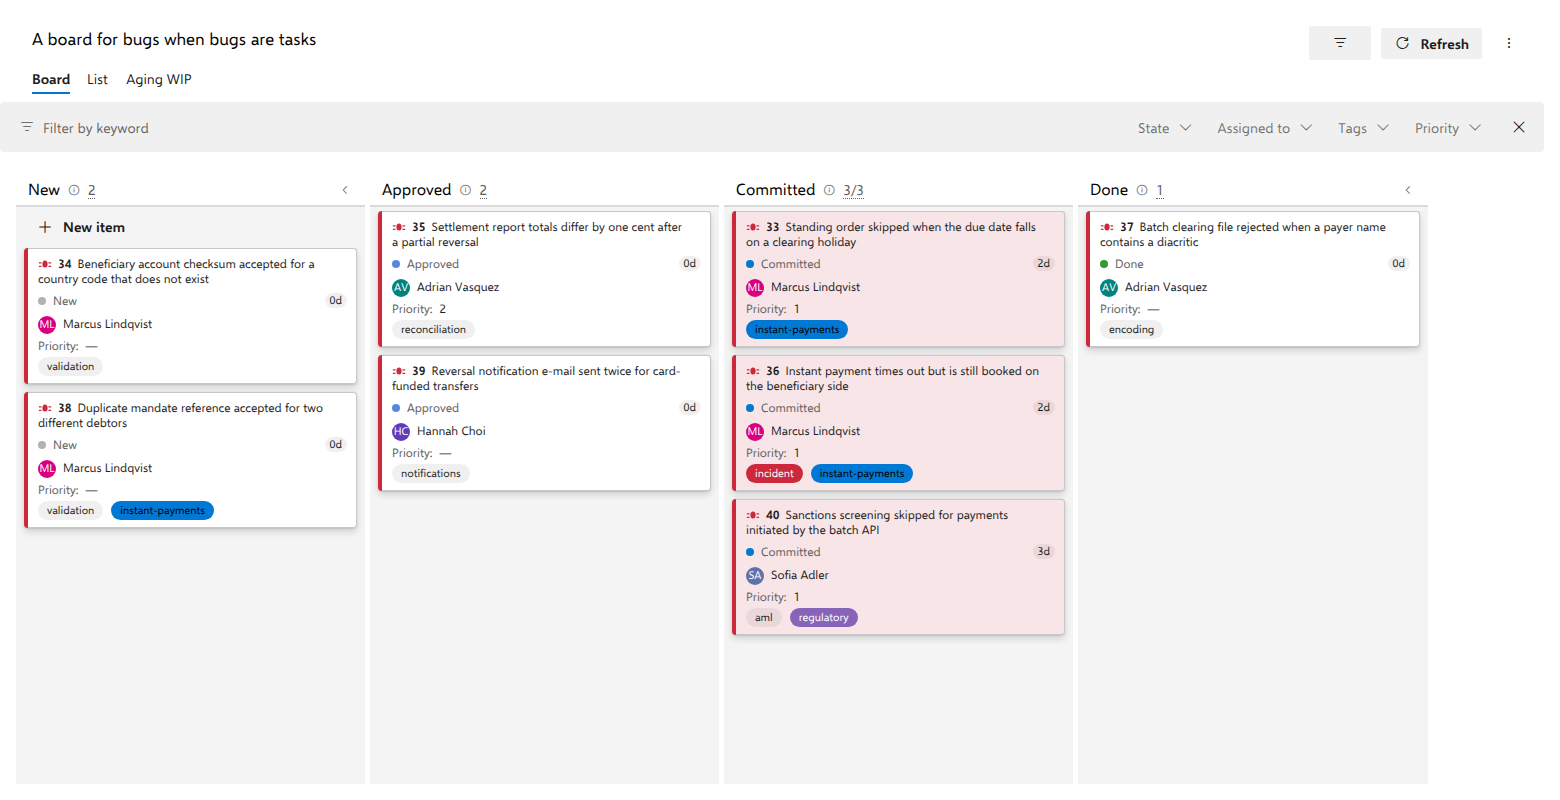Click Adrian Vasquez's avatar on item 35
Viewport: 1560px width, 800px height.
click(x=401, y=287)
